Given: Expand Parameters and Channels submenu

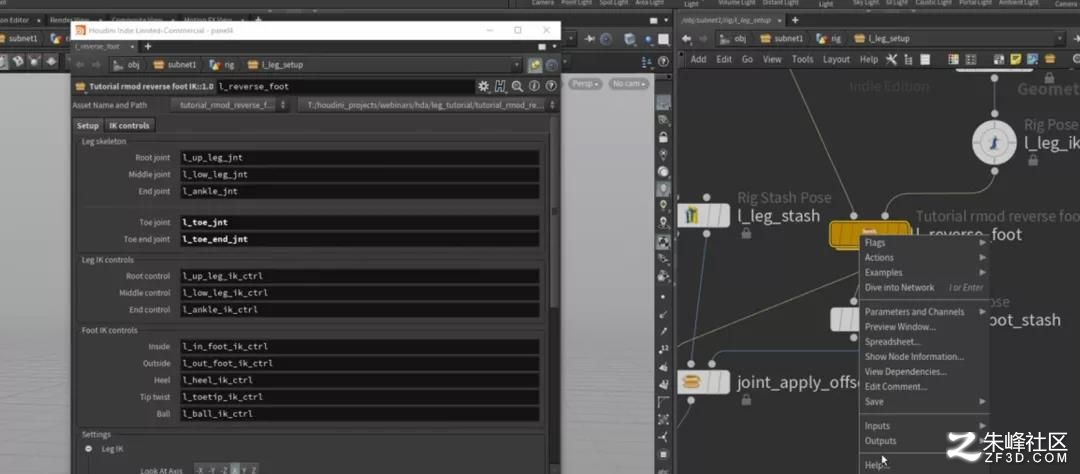Looking at the screenshot, I should point(924,312).
